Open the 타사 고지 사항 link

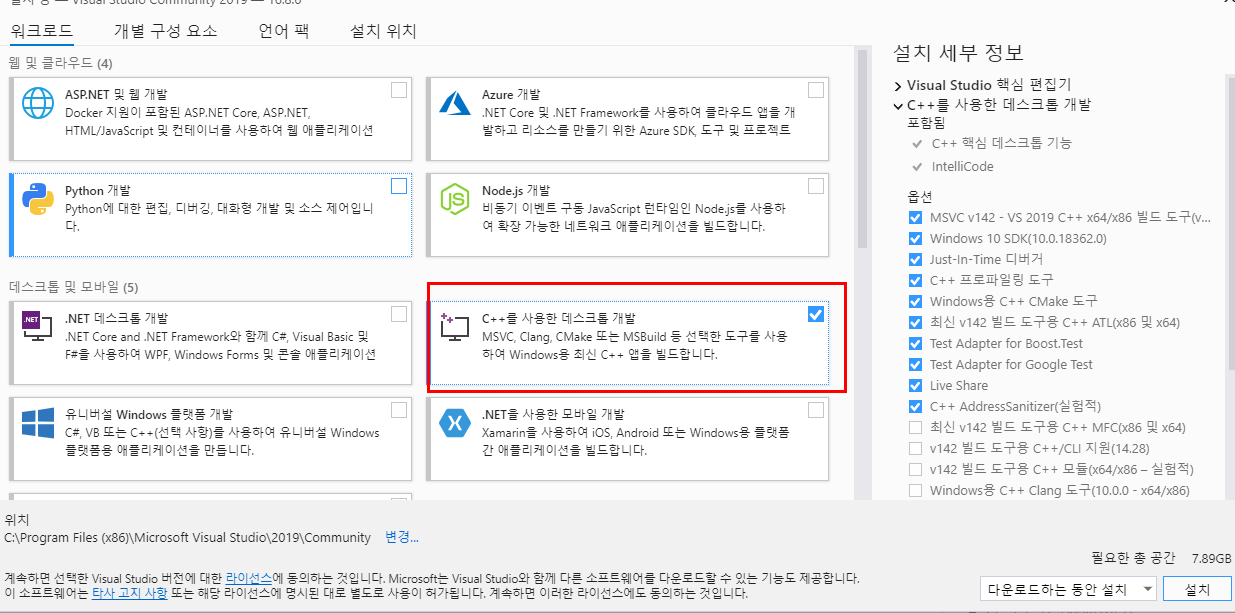point(130,593)
